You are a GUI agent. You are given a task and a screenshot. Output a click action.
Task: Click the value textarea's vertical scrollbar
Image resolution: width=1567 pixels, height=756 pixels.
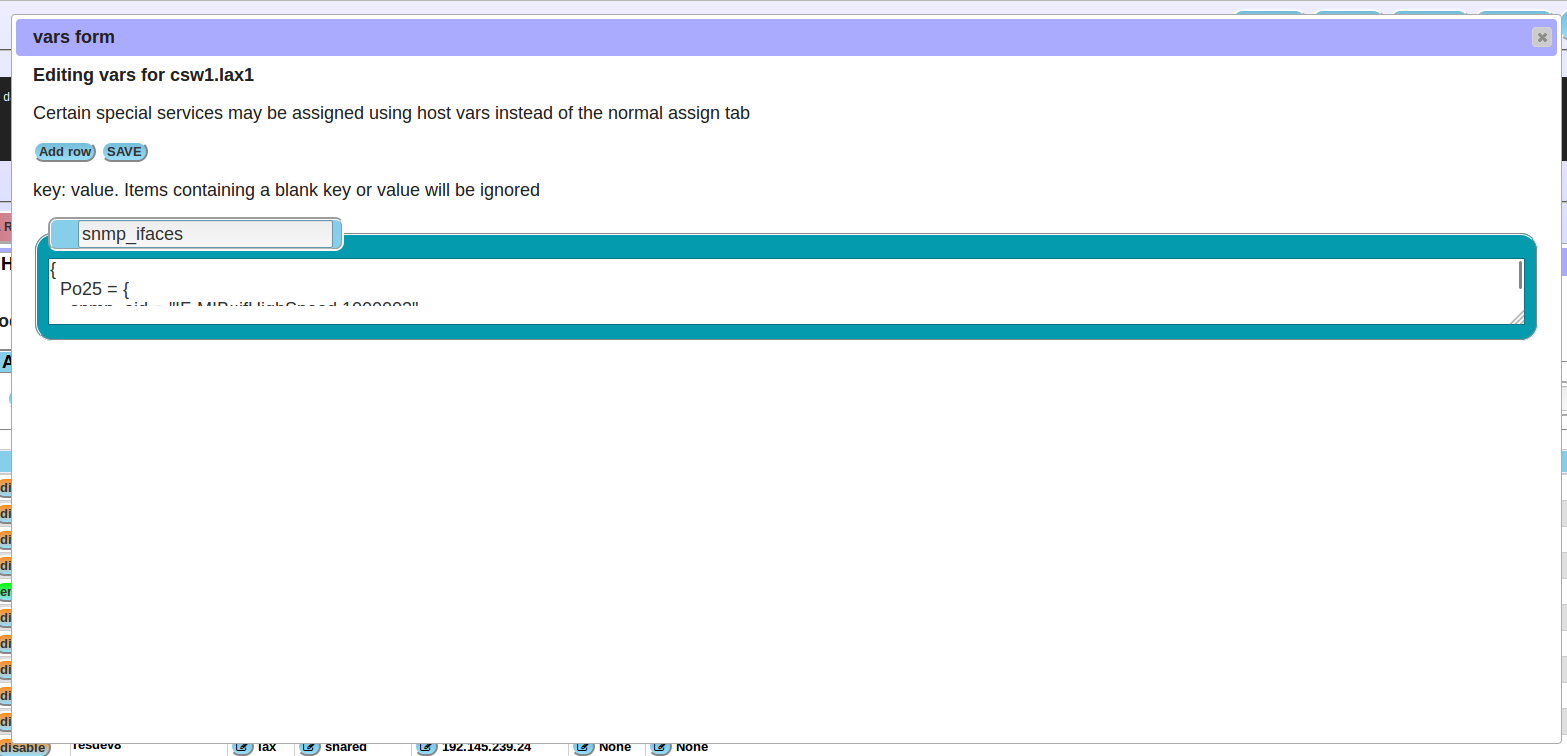[1520, 276]
